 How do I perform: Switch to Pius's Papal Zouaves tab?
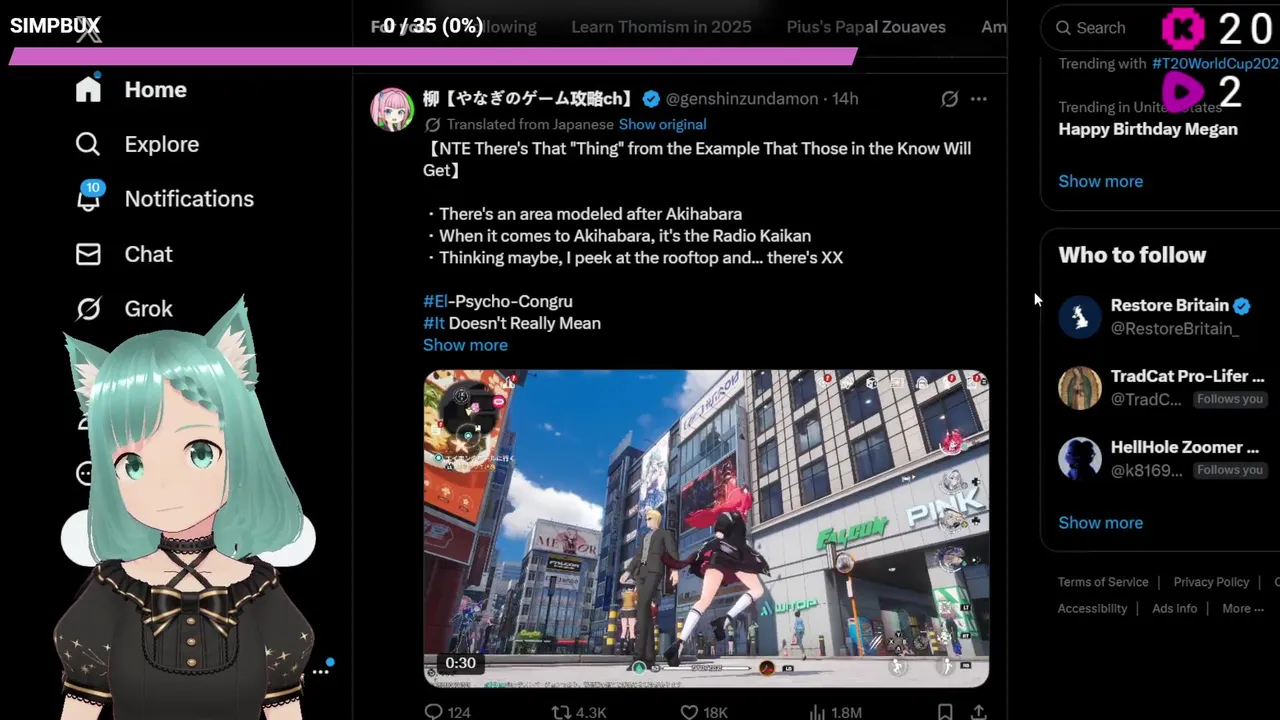866,27
